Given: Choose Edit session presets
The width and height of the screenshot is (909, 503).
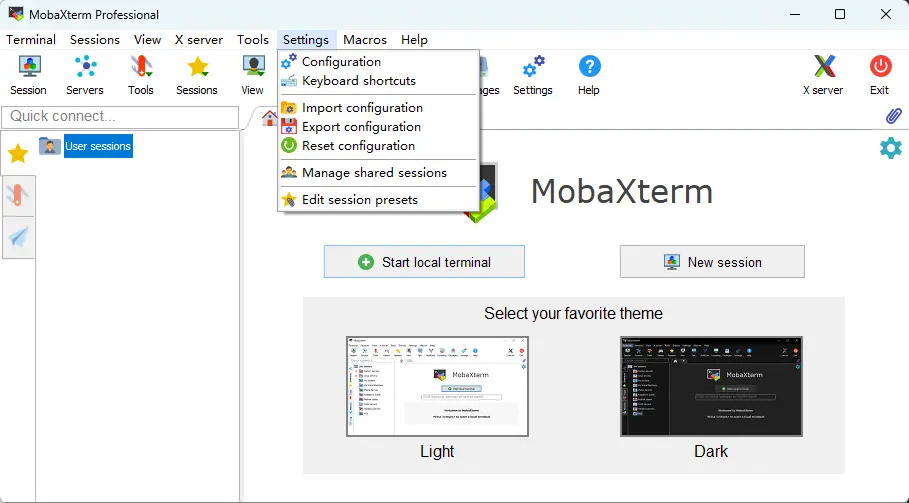Looking at the screenshot, I should (x=379, y=200).
